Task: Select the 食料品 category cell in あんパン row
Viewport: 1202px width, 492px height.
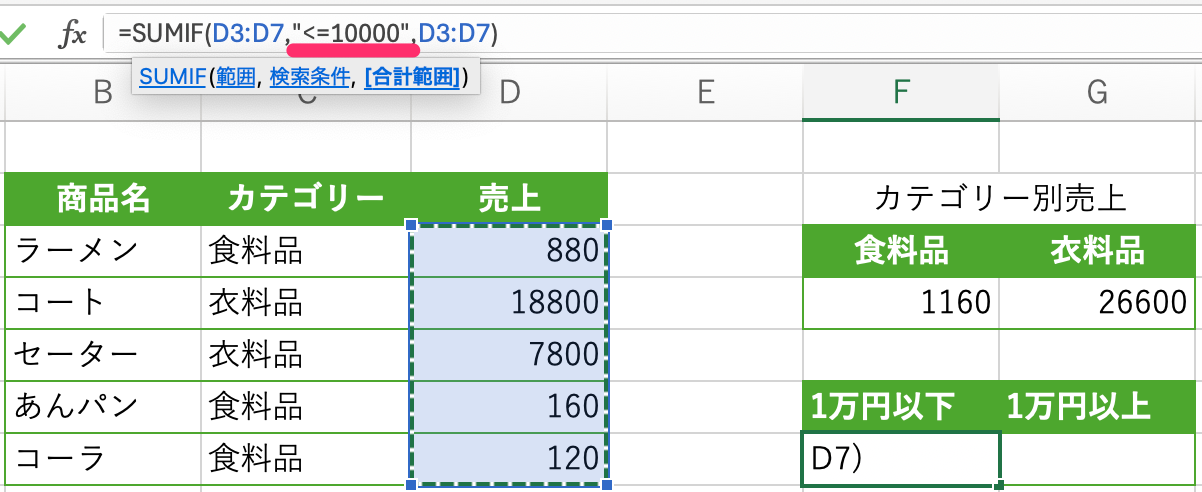Action: pyautogui.click(x=306, y=406)
